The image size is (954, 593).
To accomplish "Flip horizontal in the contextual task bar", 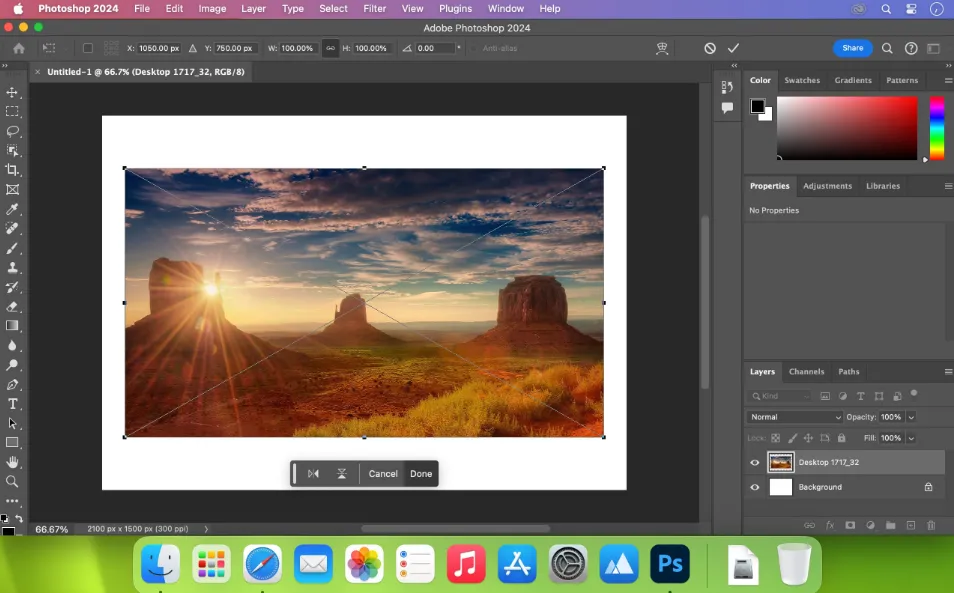I will pos(313,474).
